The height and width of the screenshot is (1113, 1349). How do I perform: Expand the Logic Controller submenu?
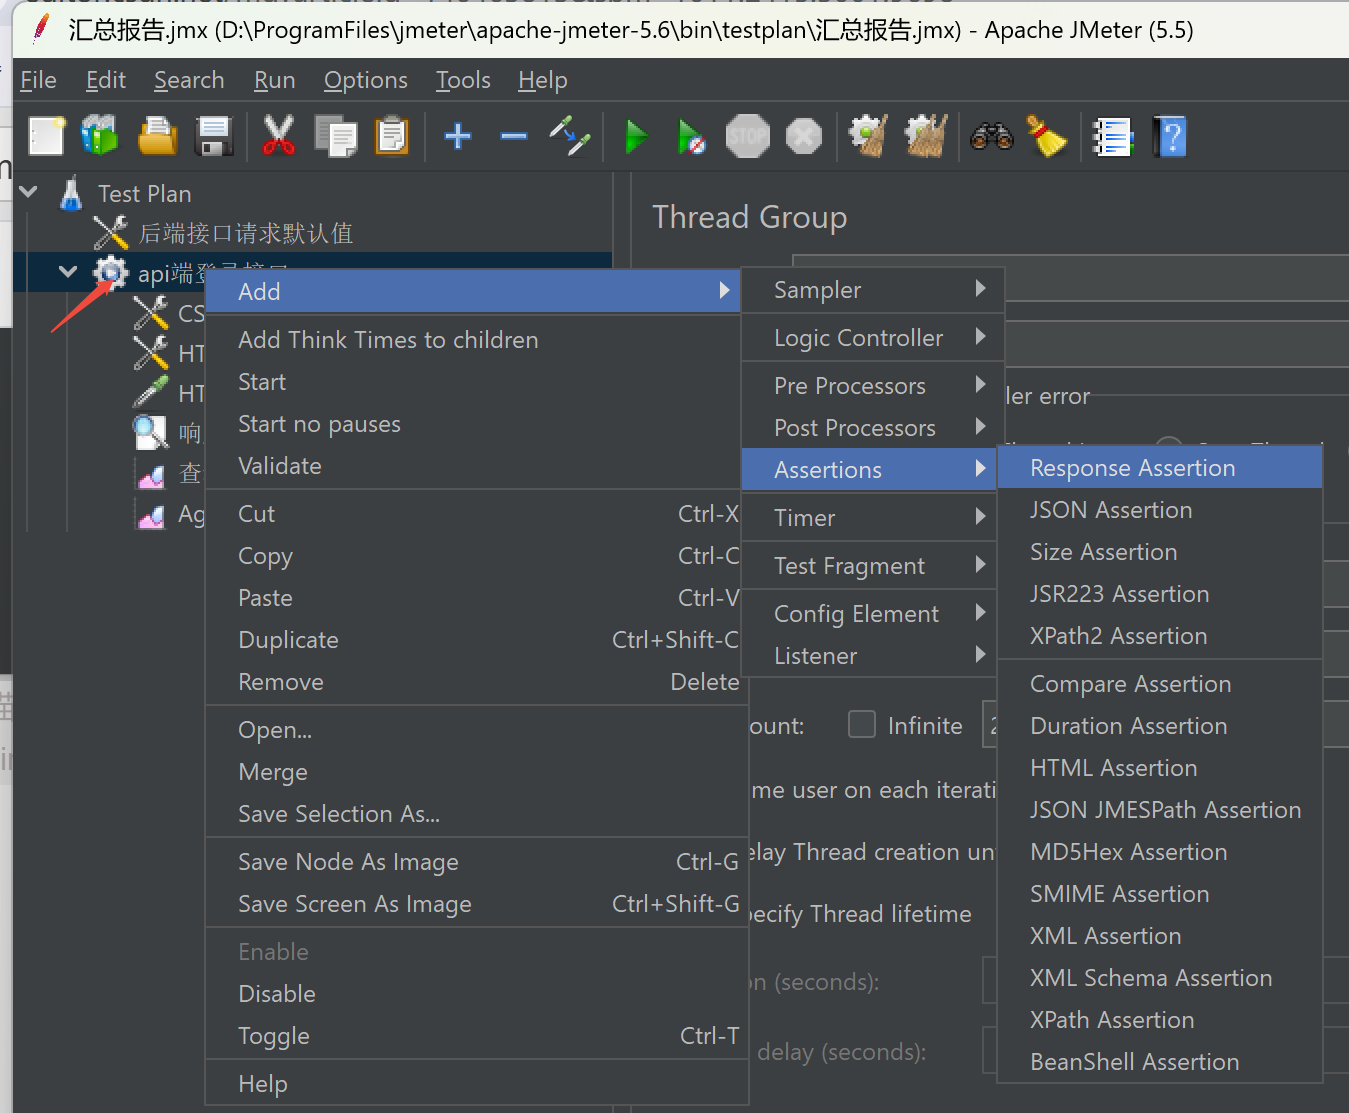[873, 338]
